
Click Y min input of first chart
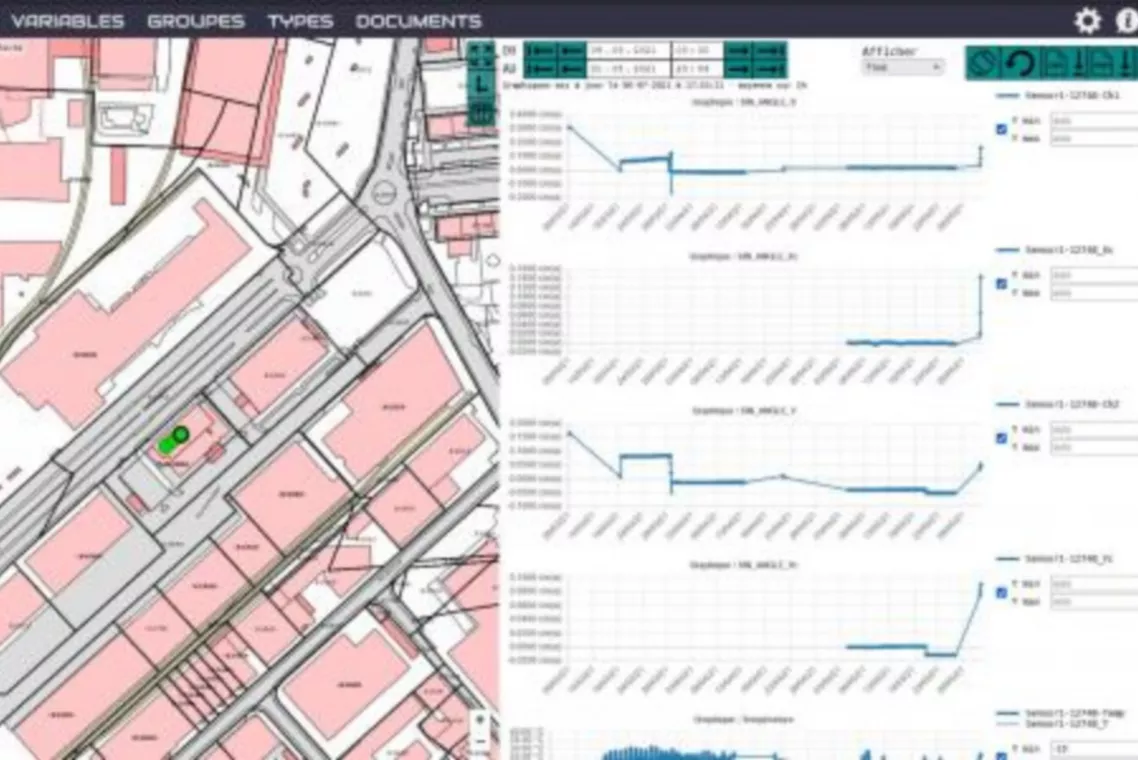pyautogui.click(x=1092, y=120)
